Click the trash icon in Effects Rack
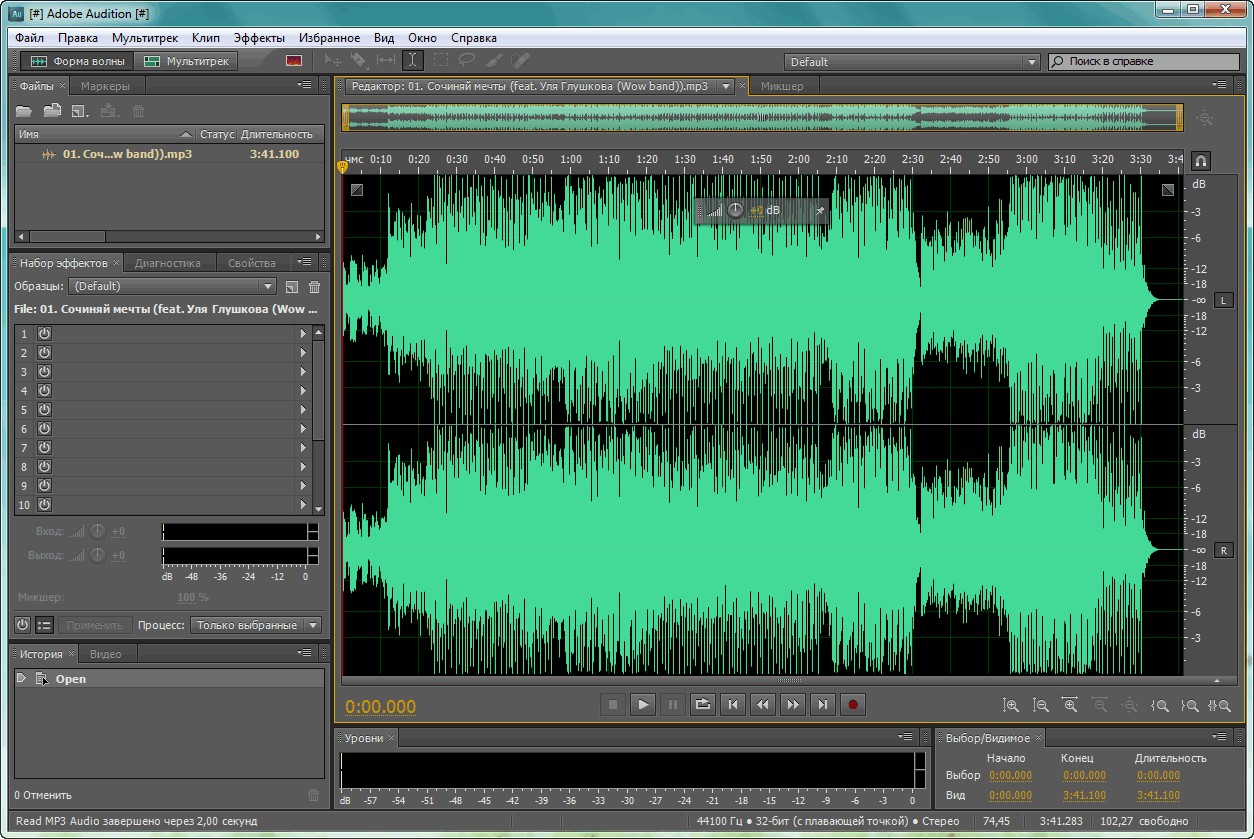The image size is (1254, 839). (314, 287)
